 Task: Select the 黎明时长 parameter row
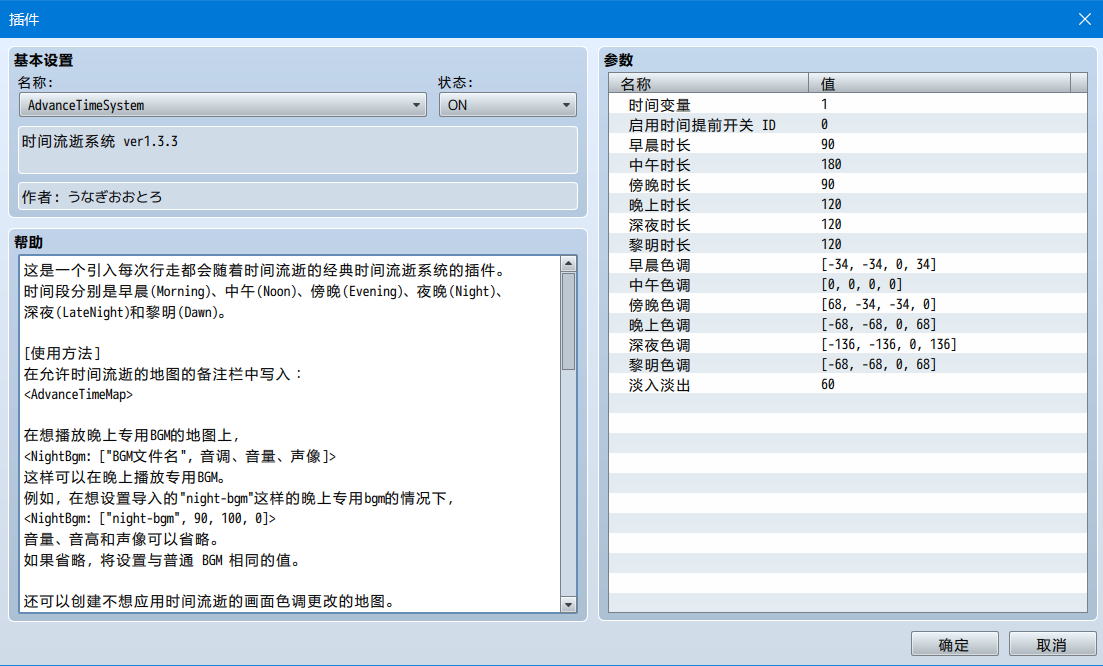[848, 245]
